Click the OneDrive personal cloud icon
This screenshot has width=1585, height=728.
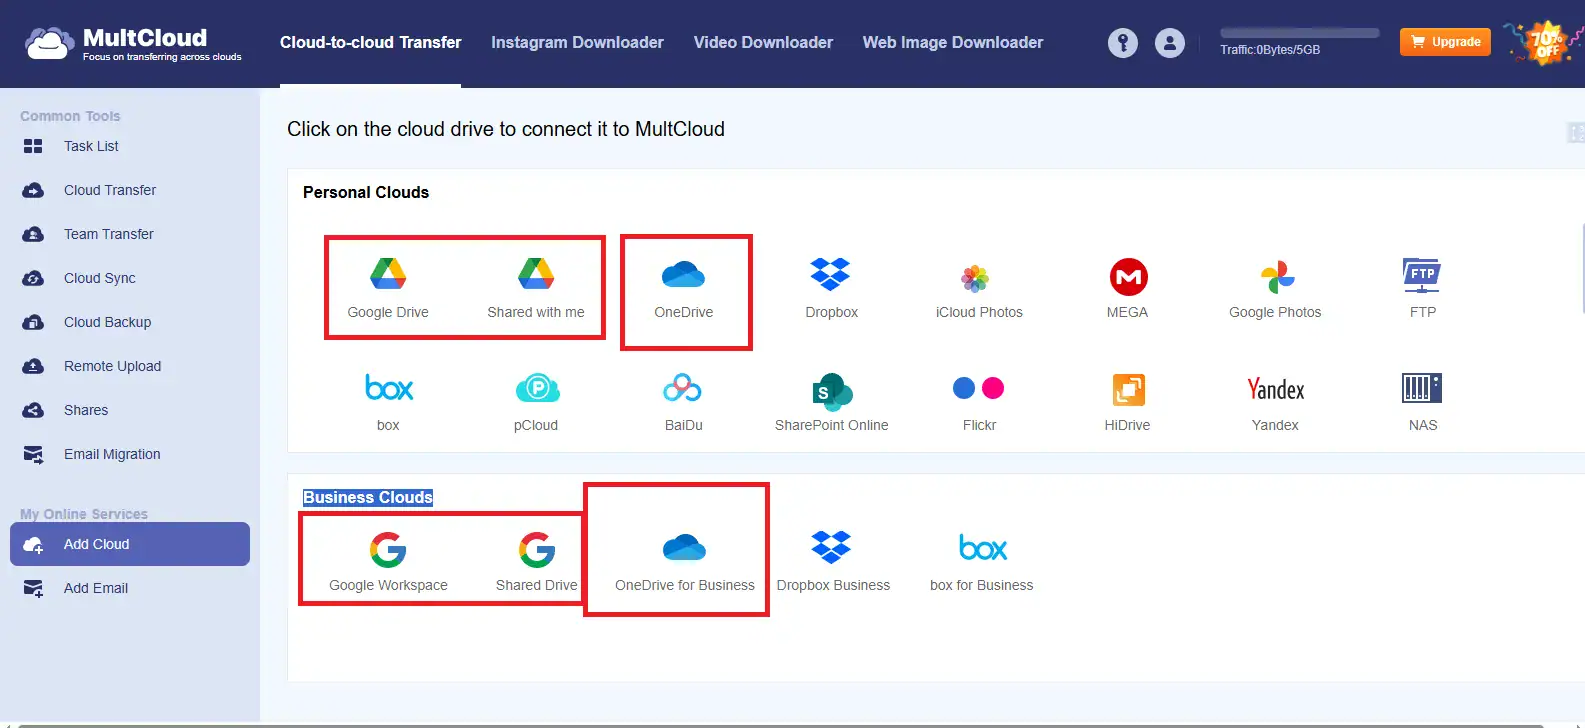[684, 275]
